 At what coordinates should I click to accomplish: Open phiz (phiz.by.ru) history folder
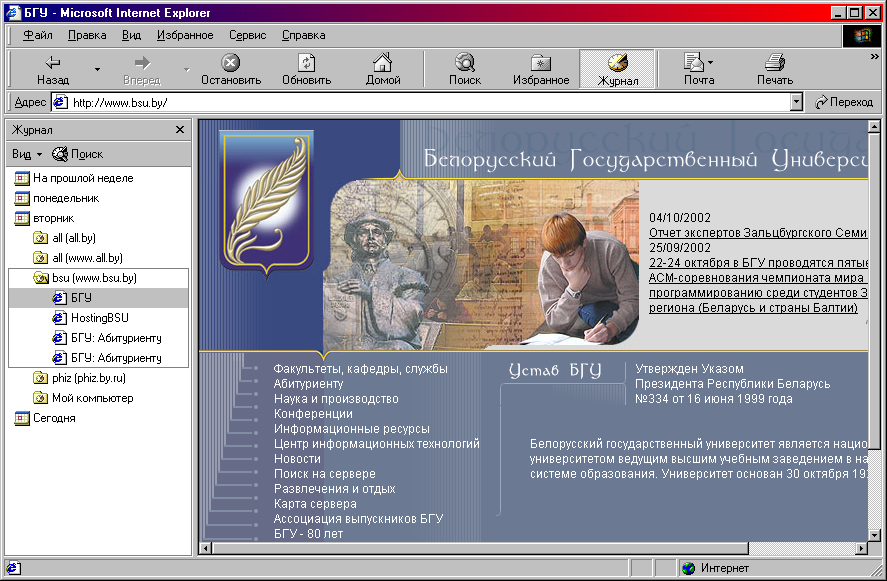(x=79, y=378)
